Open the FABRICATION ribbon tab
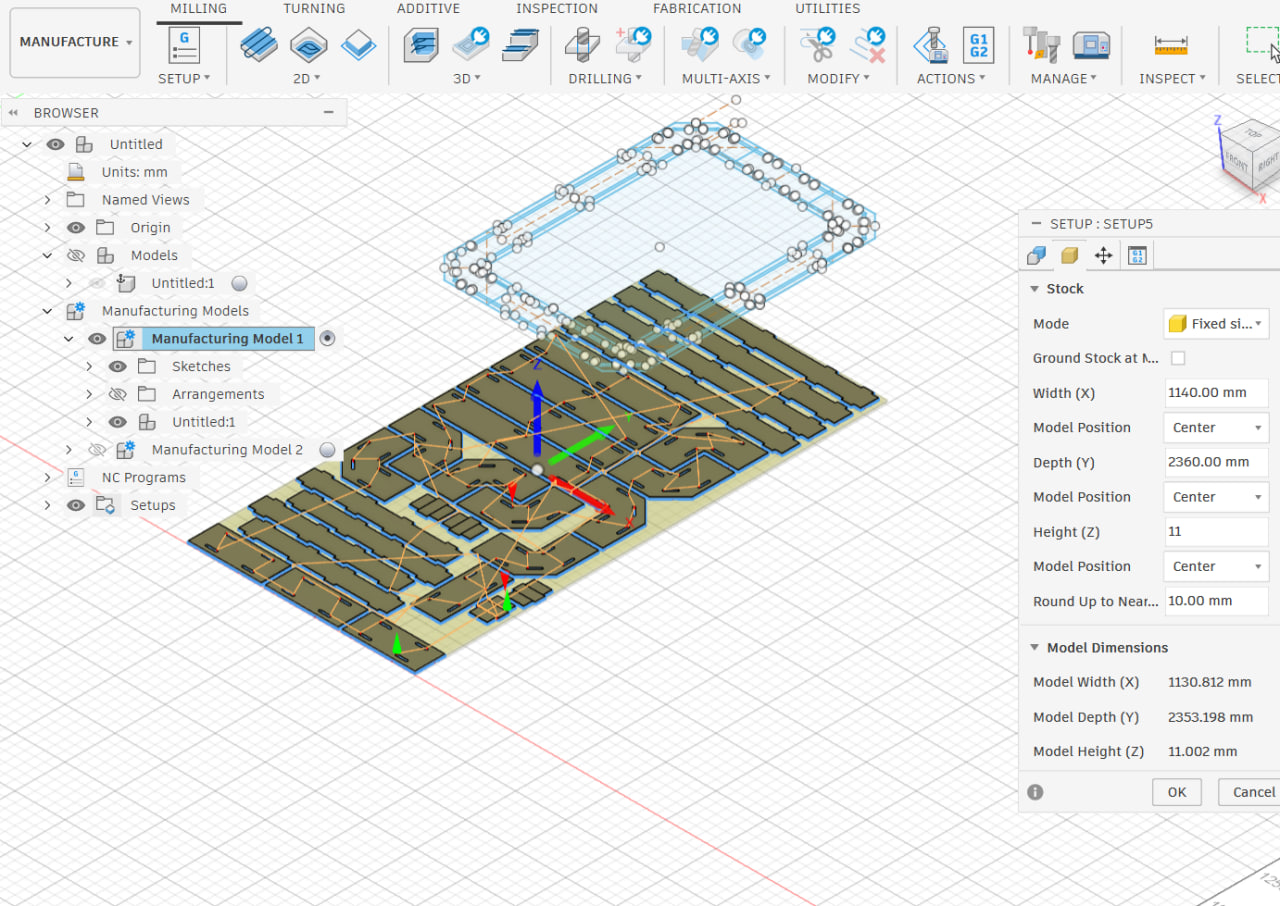The image size is (1280, 906). 697,9
